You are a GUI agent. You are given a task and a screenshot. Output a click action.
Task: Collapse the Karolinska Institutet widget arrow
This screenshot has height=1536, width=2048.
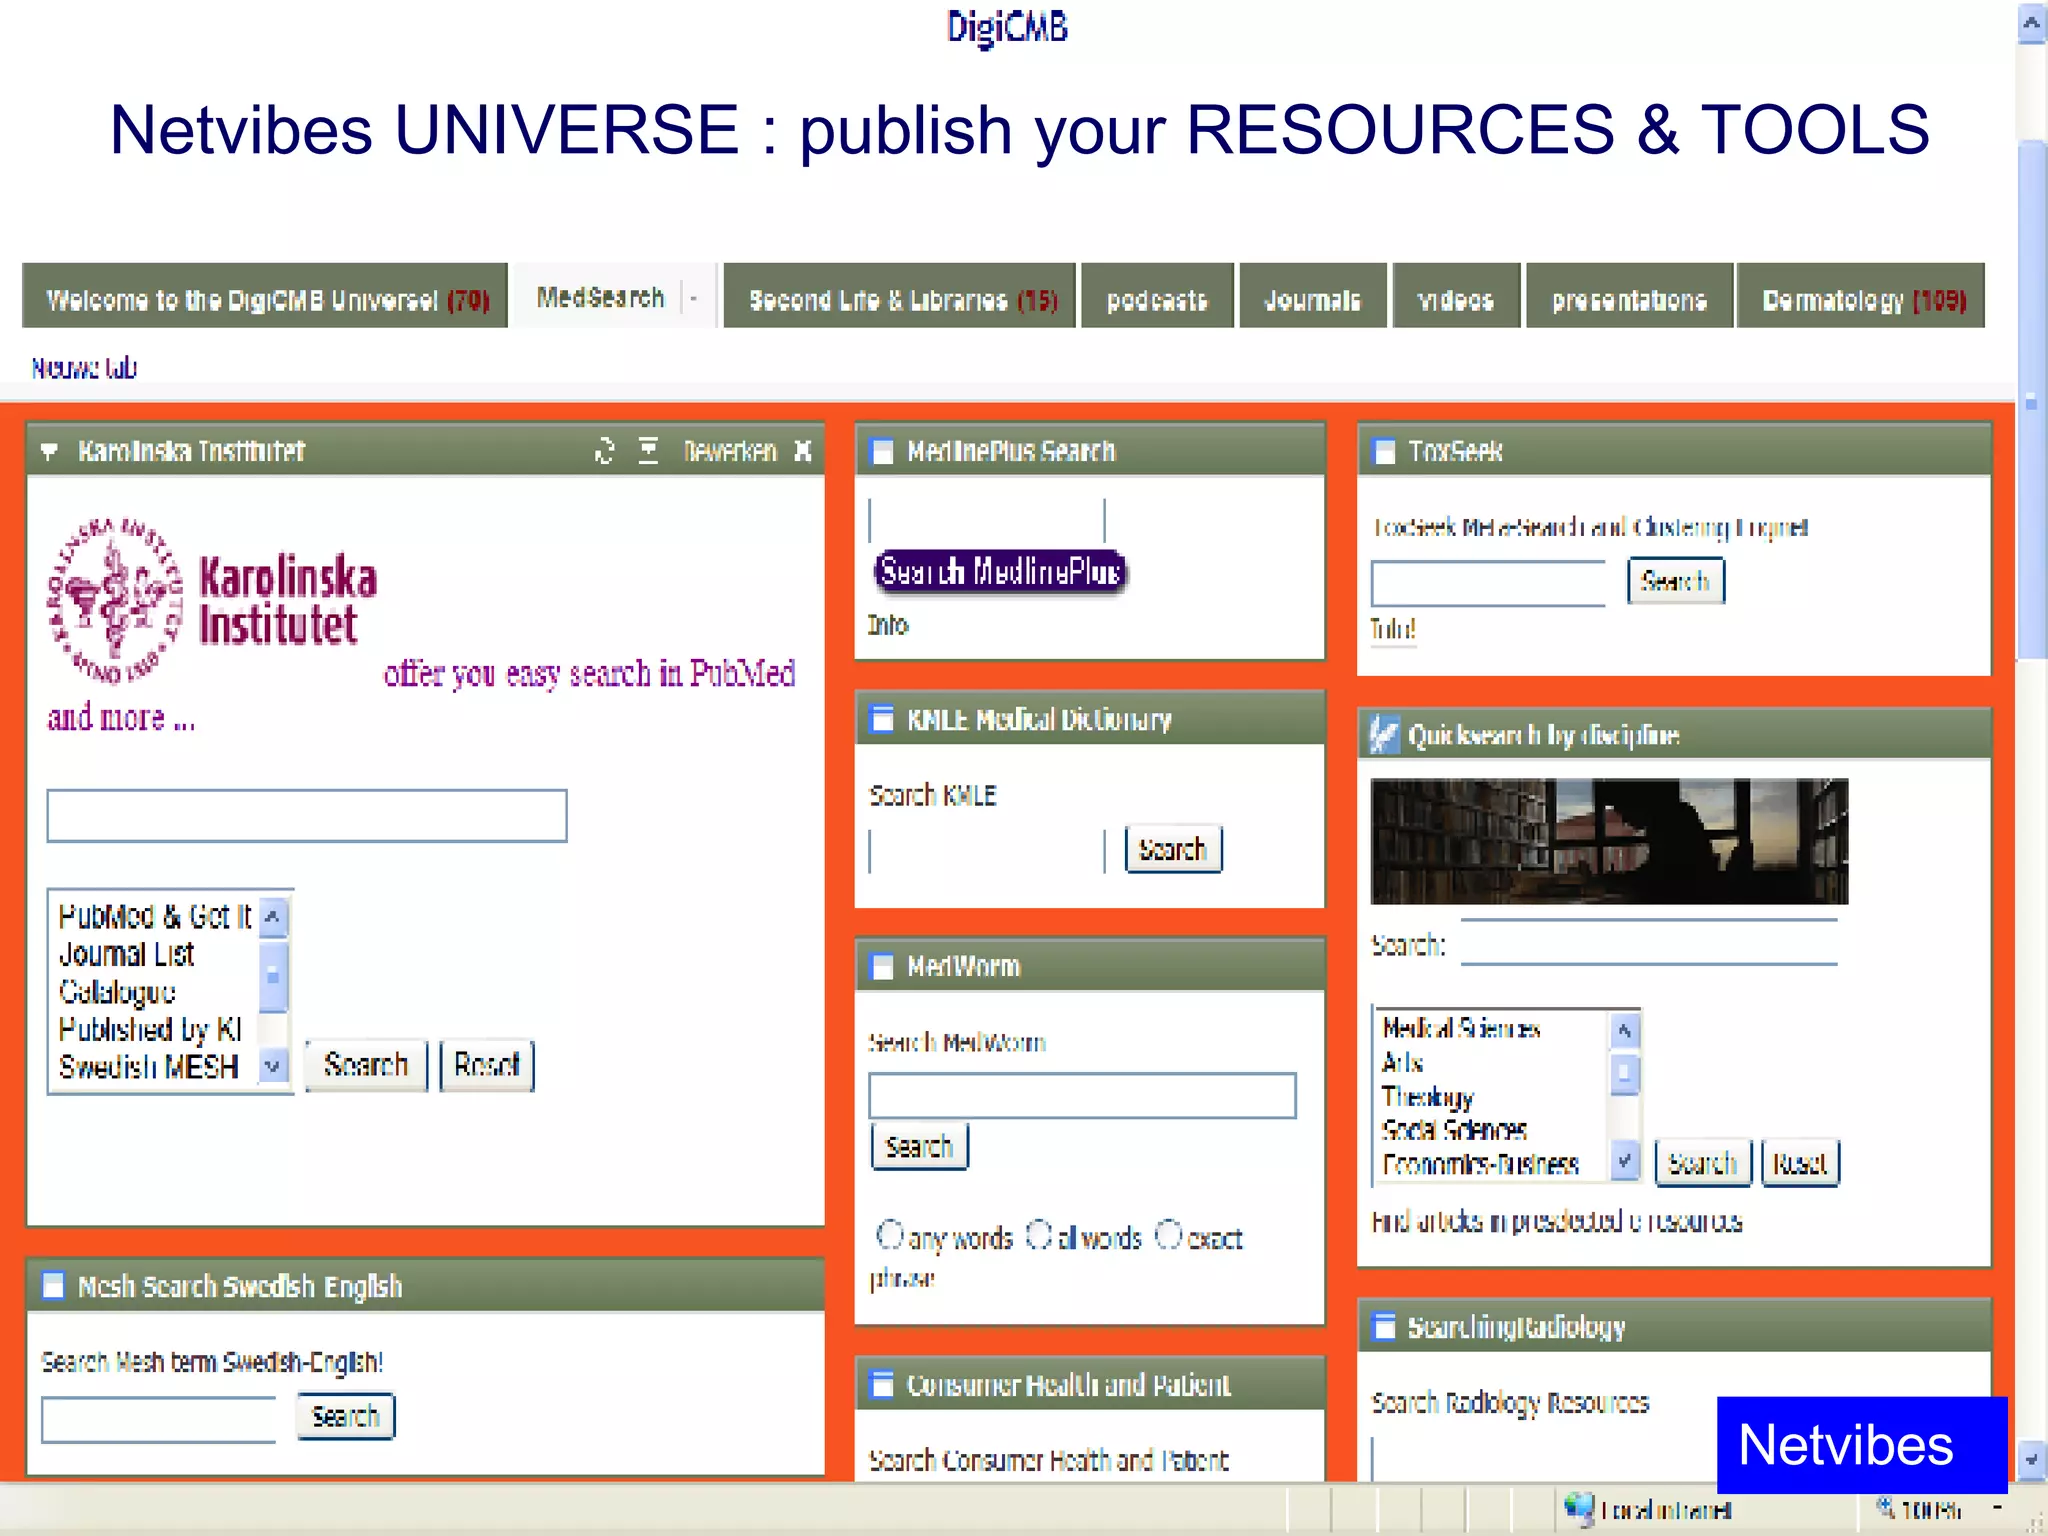point(49,451)
